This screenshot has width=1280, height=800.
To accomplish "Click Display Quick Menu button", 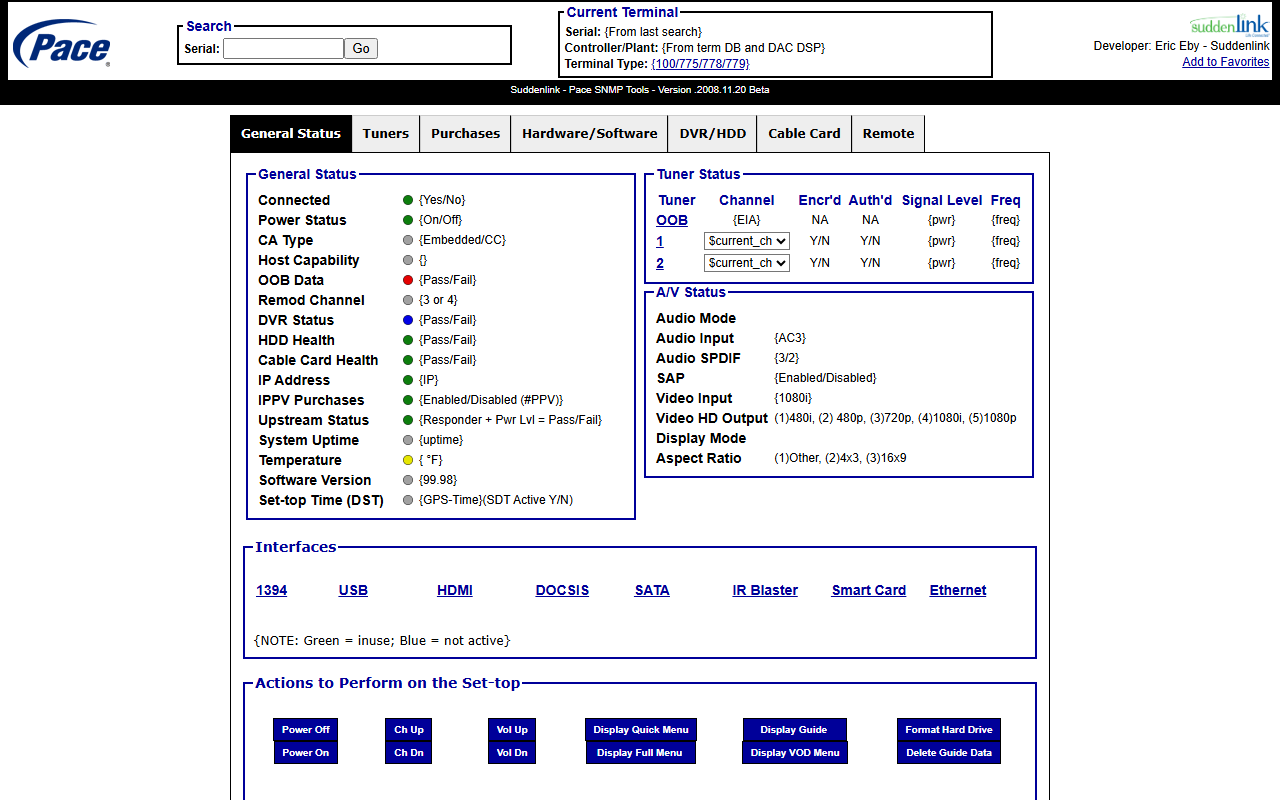I will pyautogui.click(x=641, y=730).
